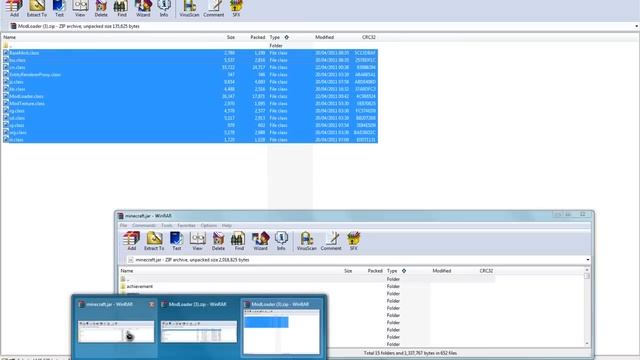Screen dimensions: 640x360
Task: Open File menu in minecraft.jar window
Action: click(123, 225)
